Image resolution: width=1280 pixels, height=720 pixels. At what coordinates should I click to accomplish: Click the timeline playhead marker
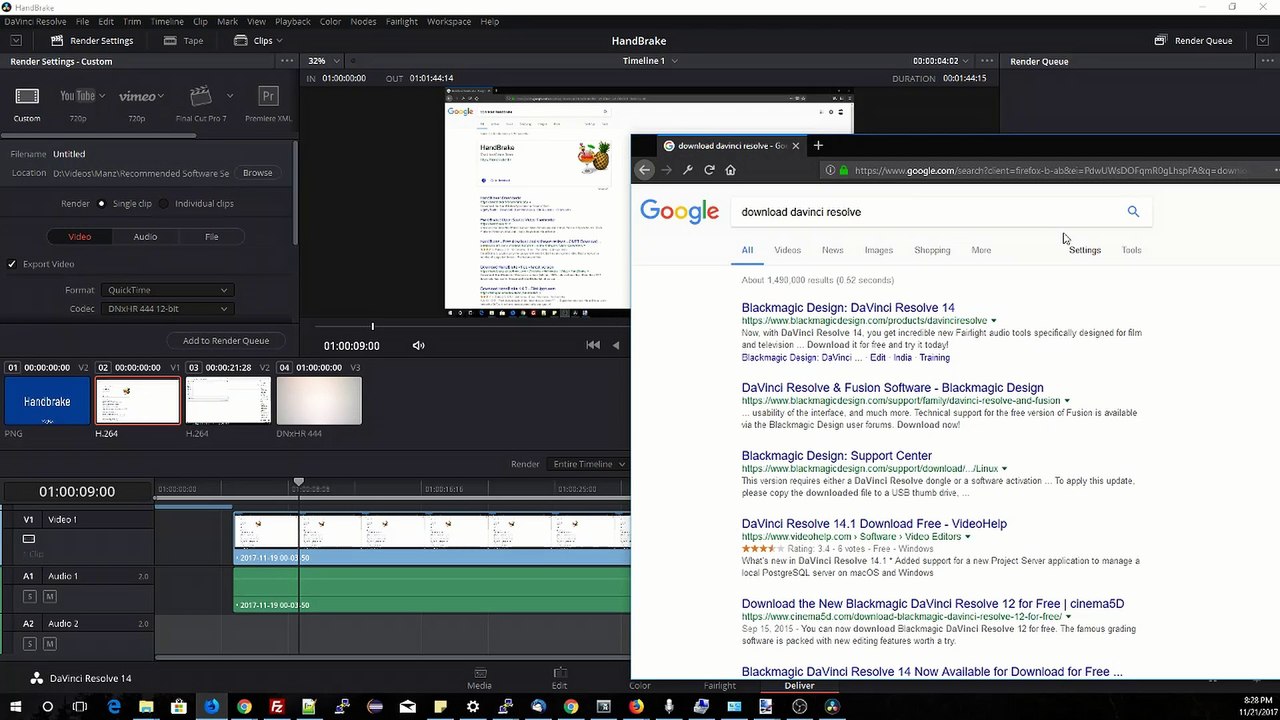[x=298, y=484]
